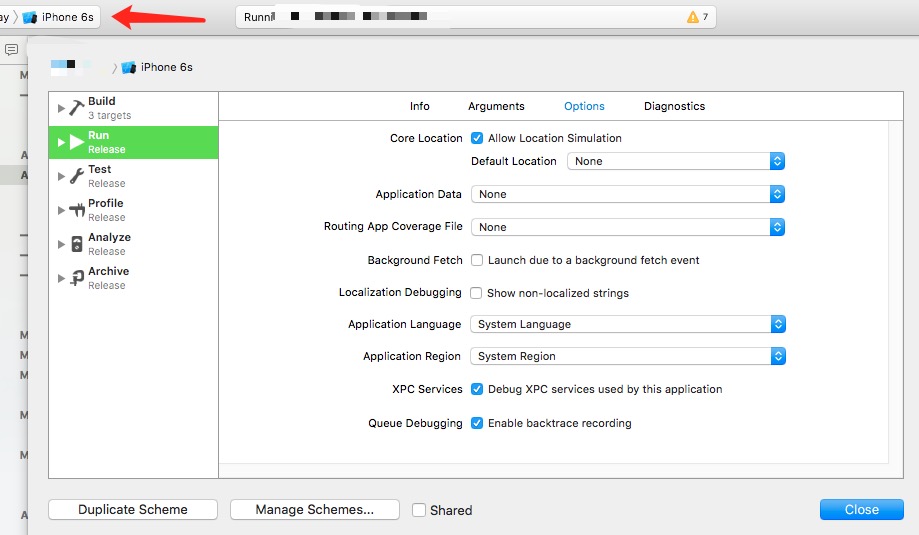The image size is (919, 535).
Task: Click iPhone 6s destination label in breadcrumb
Action: [166, 67]
